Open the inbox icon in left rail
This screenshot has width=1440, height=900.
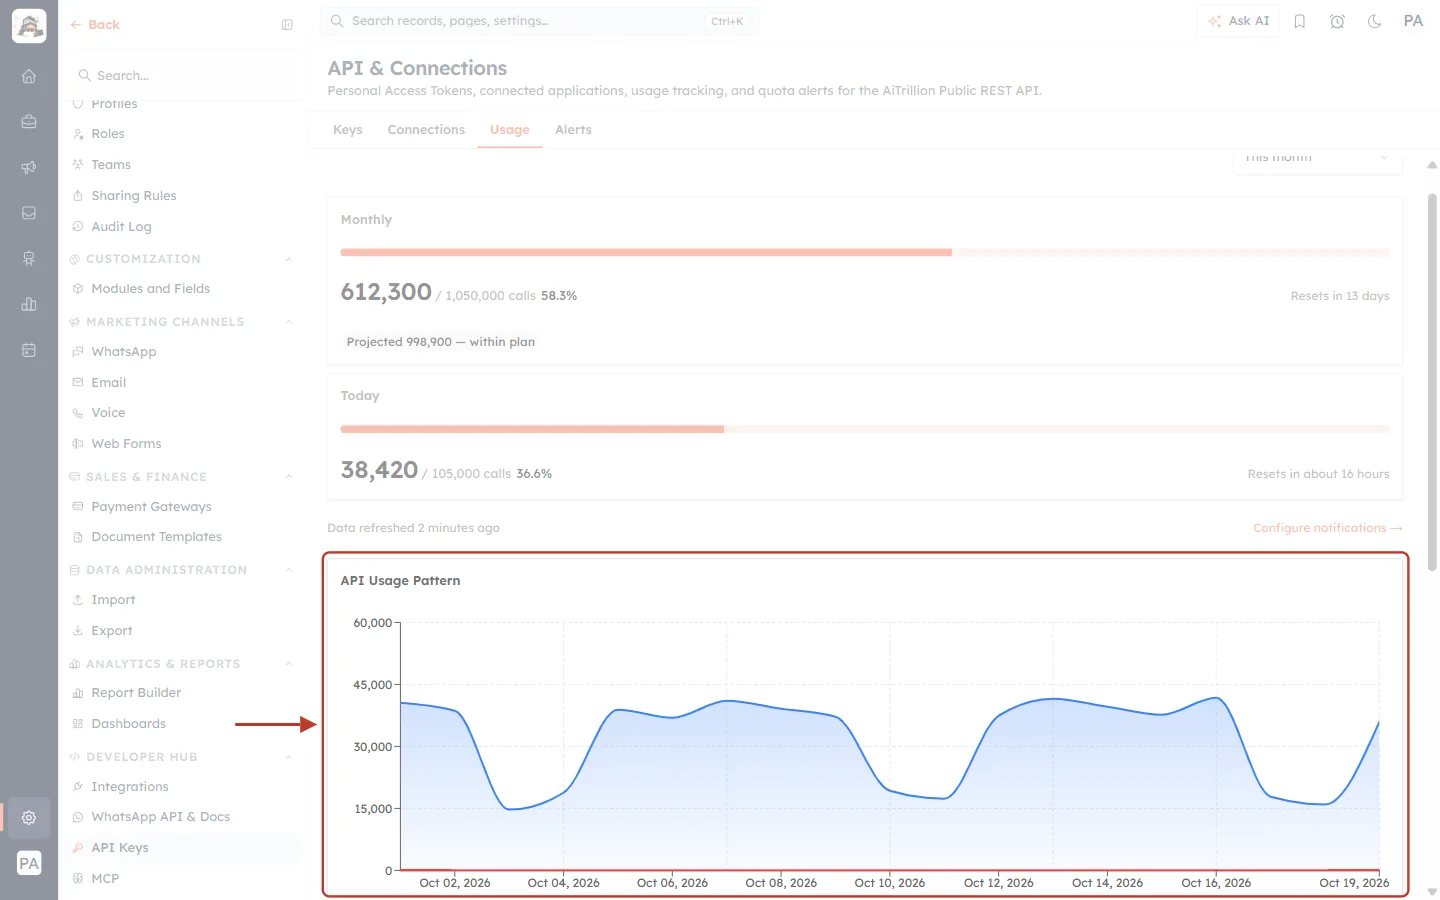[29, 213]
